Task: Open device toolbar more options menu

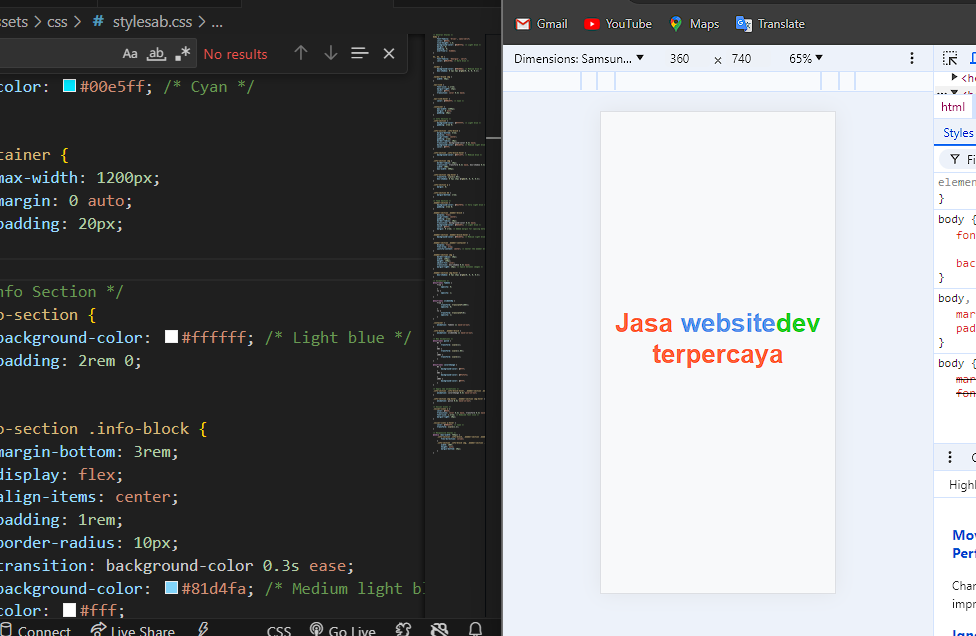Action: click(912, 59)
